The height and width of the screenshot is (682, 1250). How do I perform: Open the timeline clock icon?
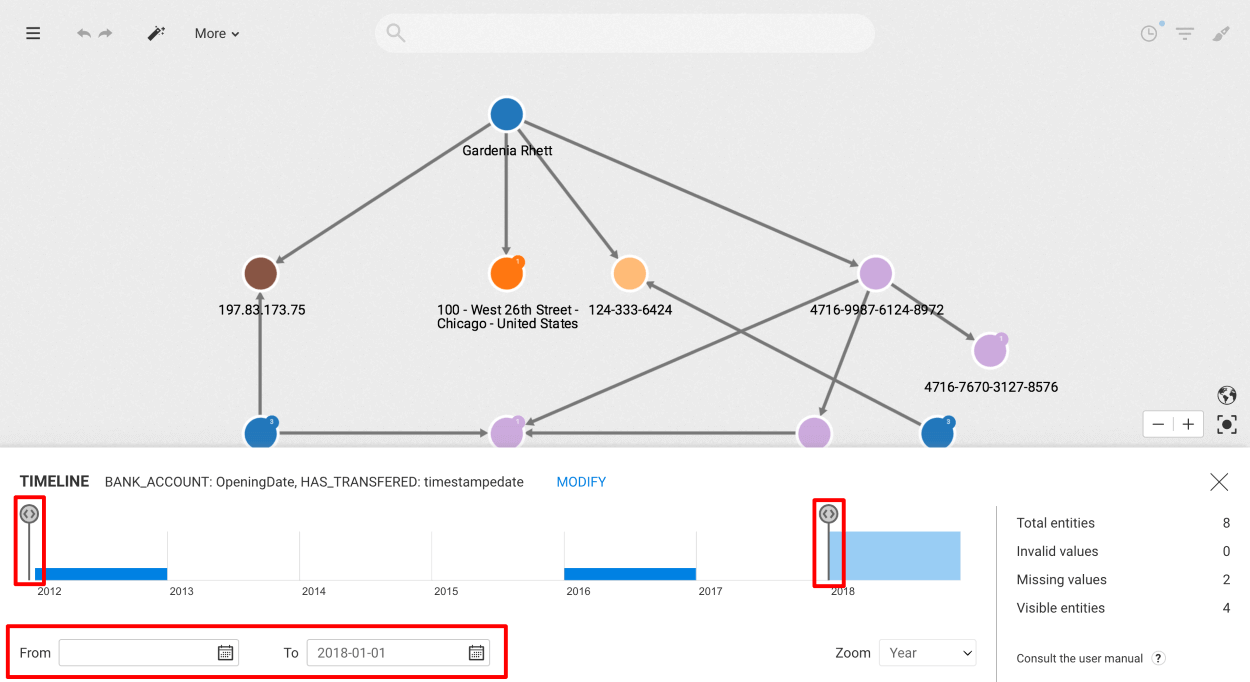pos(1150,33)
